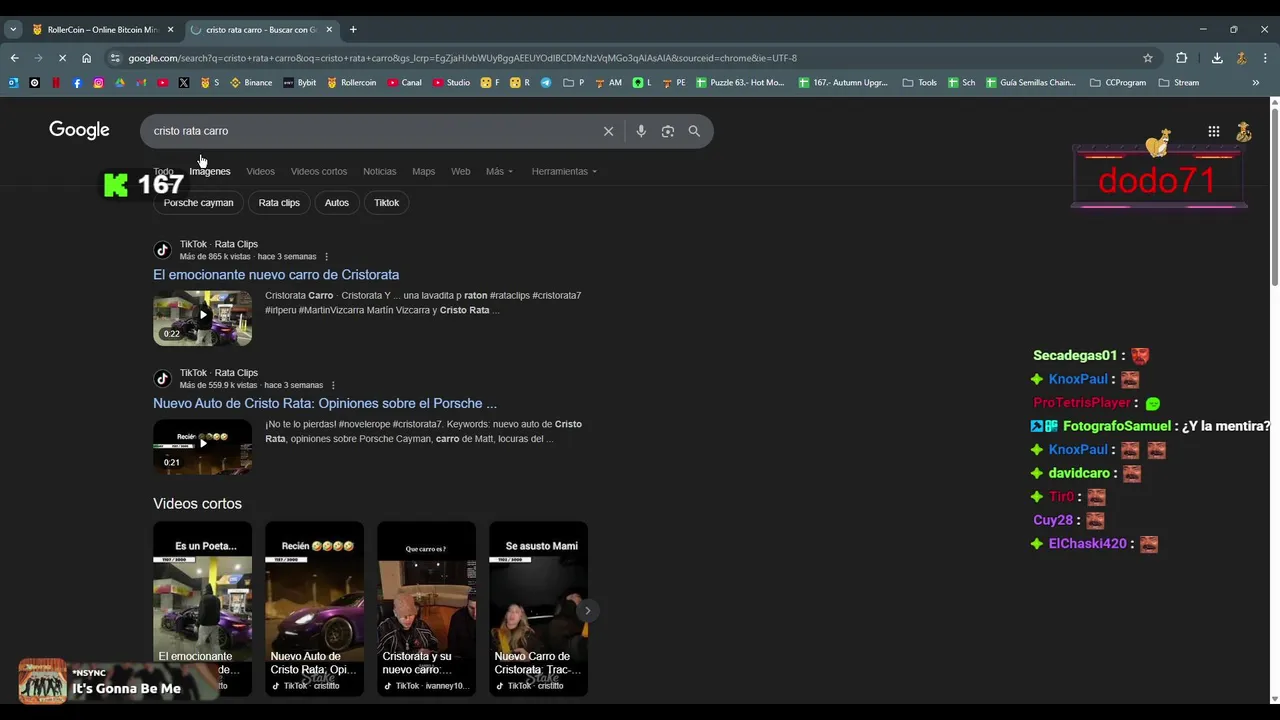Play the 0:22 video thumbnail
1280x720 pixels.
click(x=203, y=318)
